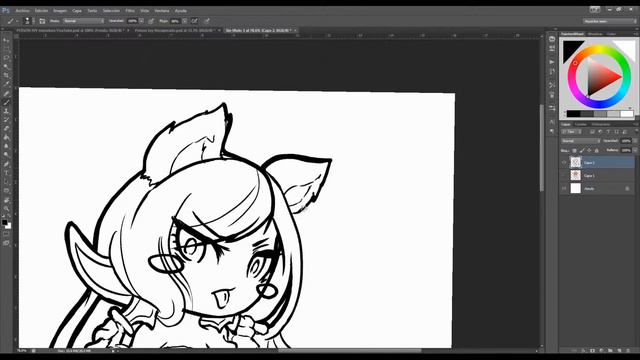Toggle visibility of the selected top layer
640x360 pixels.
coord(564,162)
